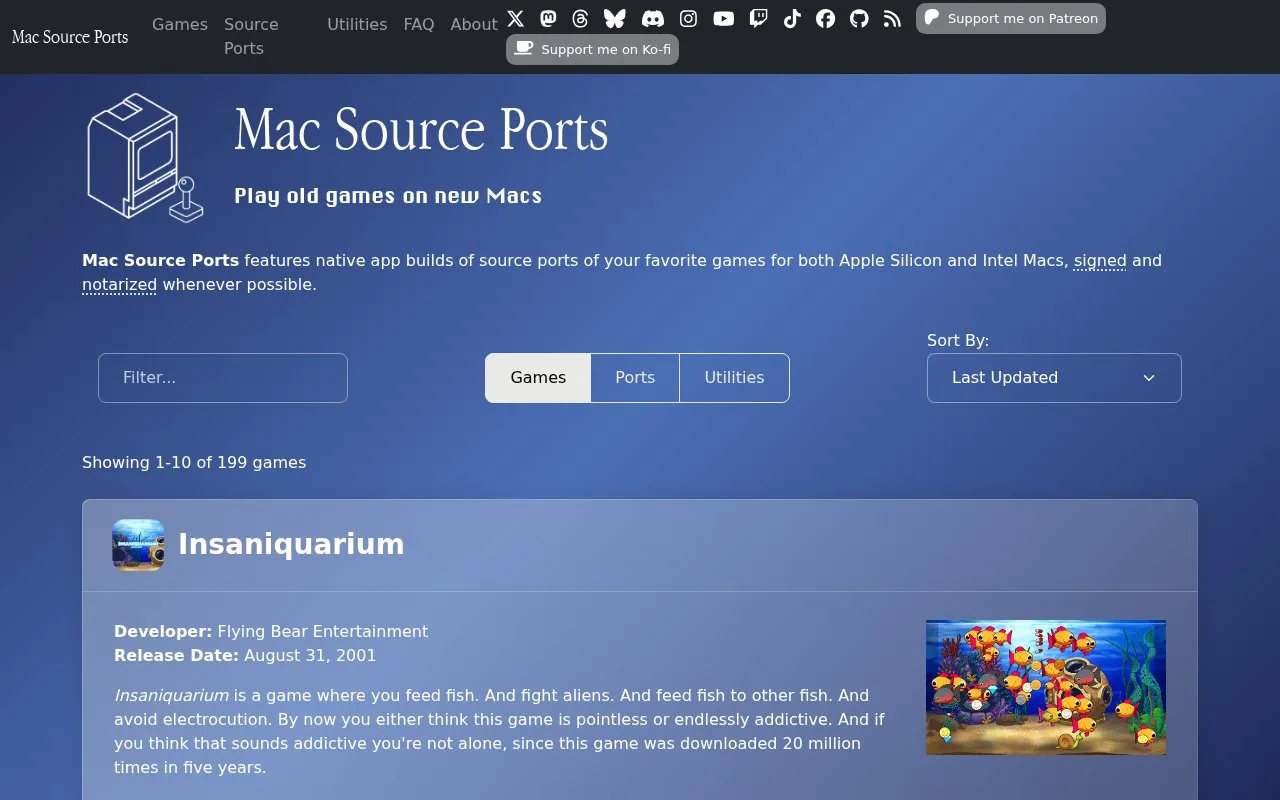Click the Mac Source Ports brand in navbar
This screenshot has width=1280, height=800.
(70, 37)
